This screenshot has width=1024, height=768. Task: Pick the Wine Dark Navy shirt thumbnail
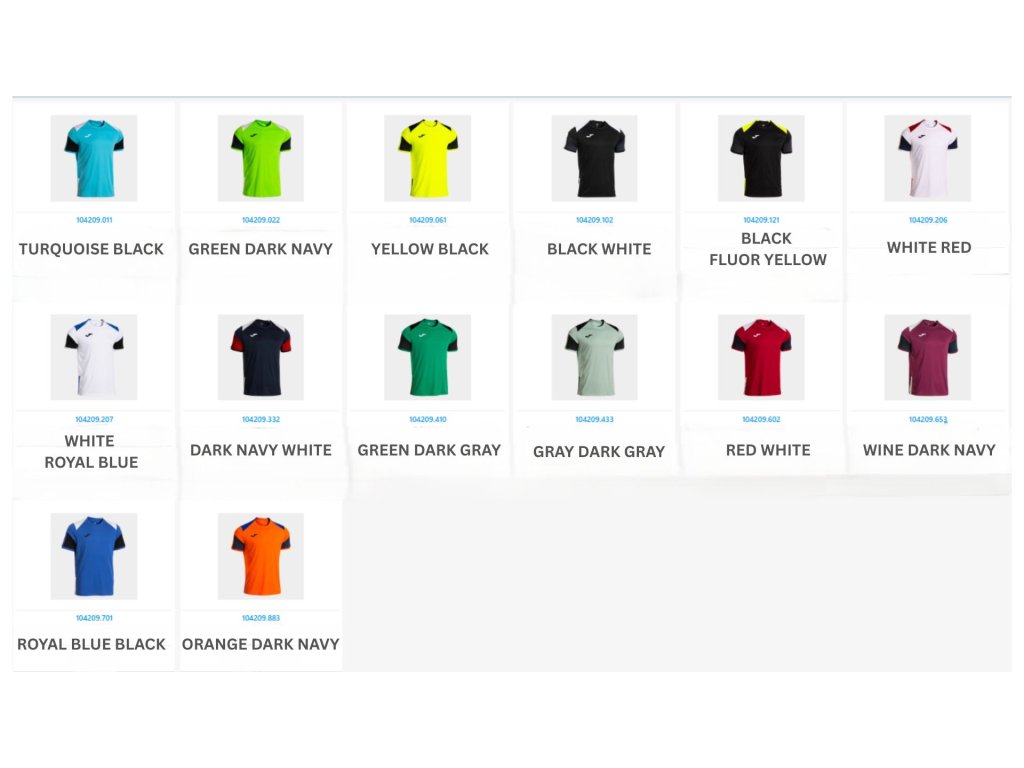[928, 357]
